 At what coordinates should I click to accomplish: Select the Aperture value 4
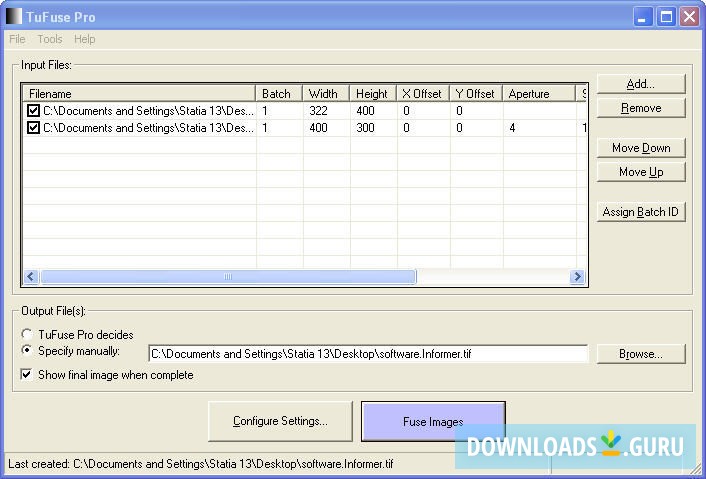[512, 128]
